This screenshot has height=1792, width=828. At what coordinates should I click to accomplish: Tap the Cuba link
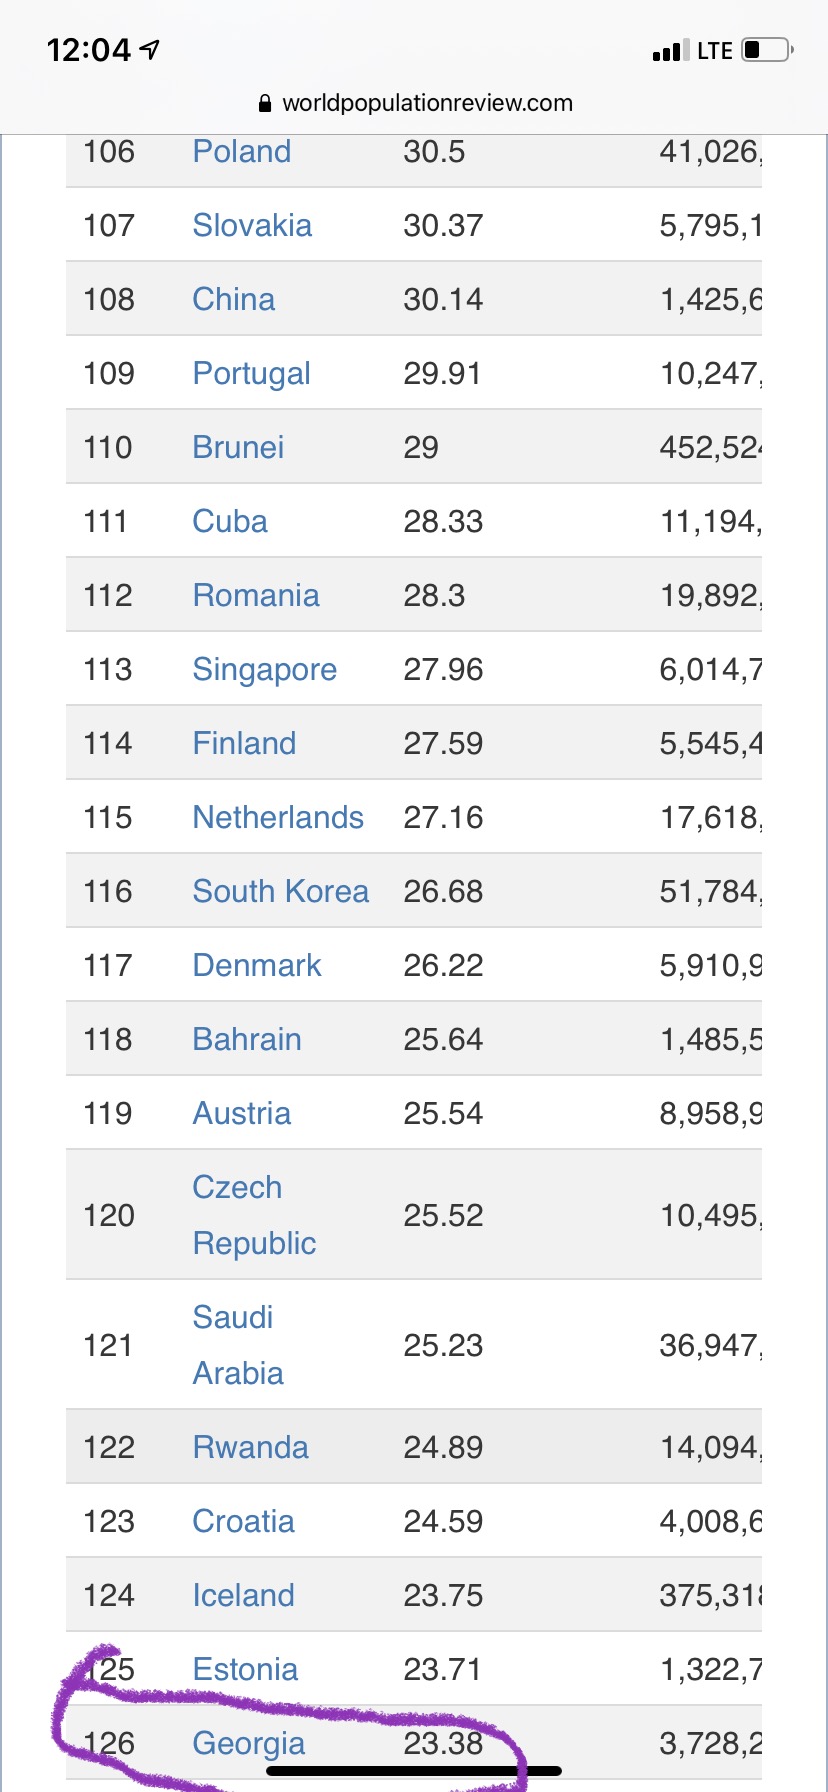point(230,522)
